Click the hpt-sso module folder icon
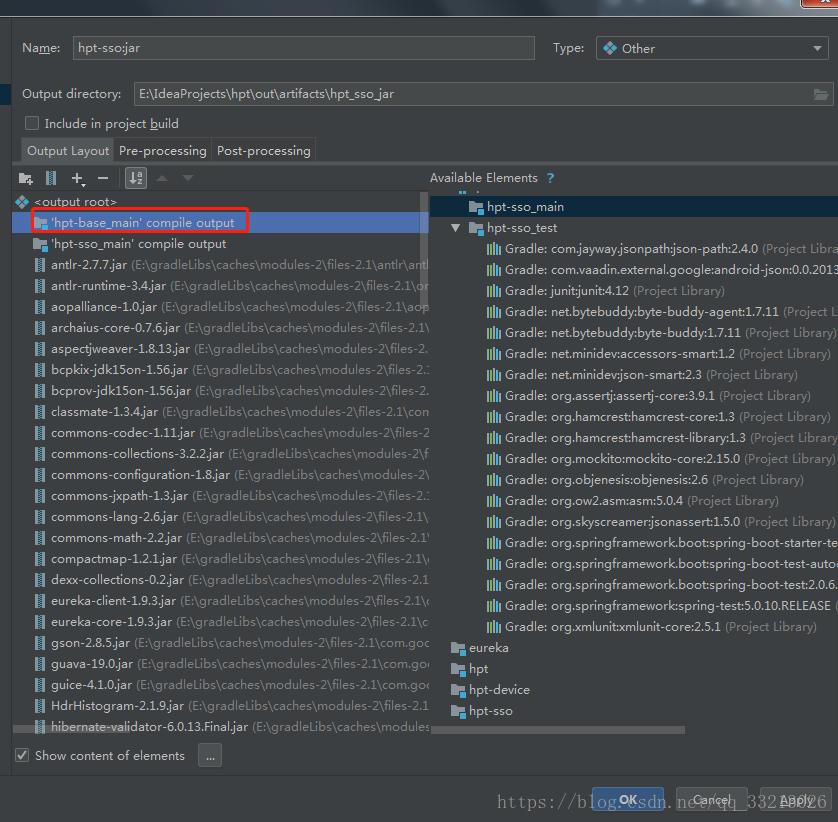The height and width of the screenshot is (822, 838). pyautogui.click(x=458, y=711)
